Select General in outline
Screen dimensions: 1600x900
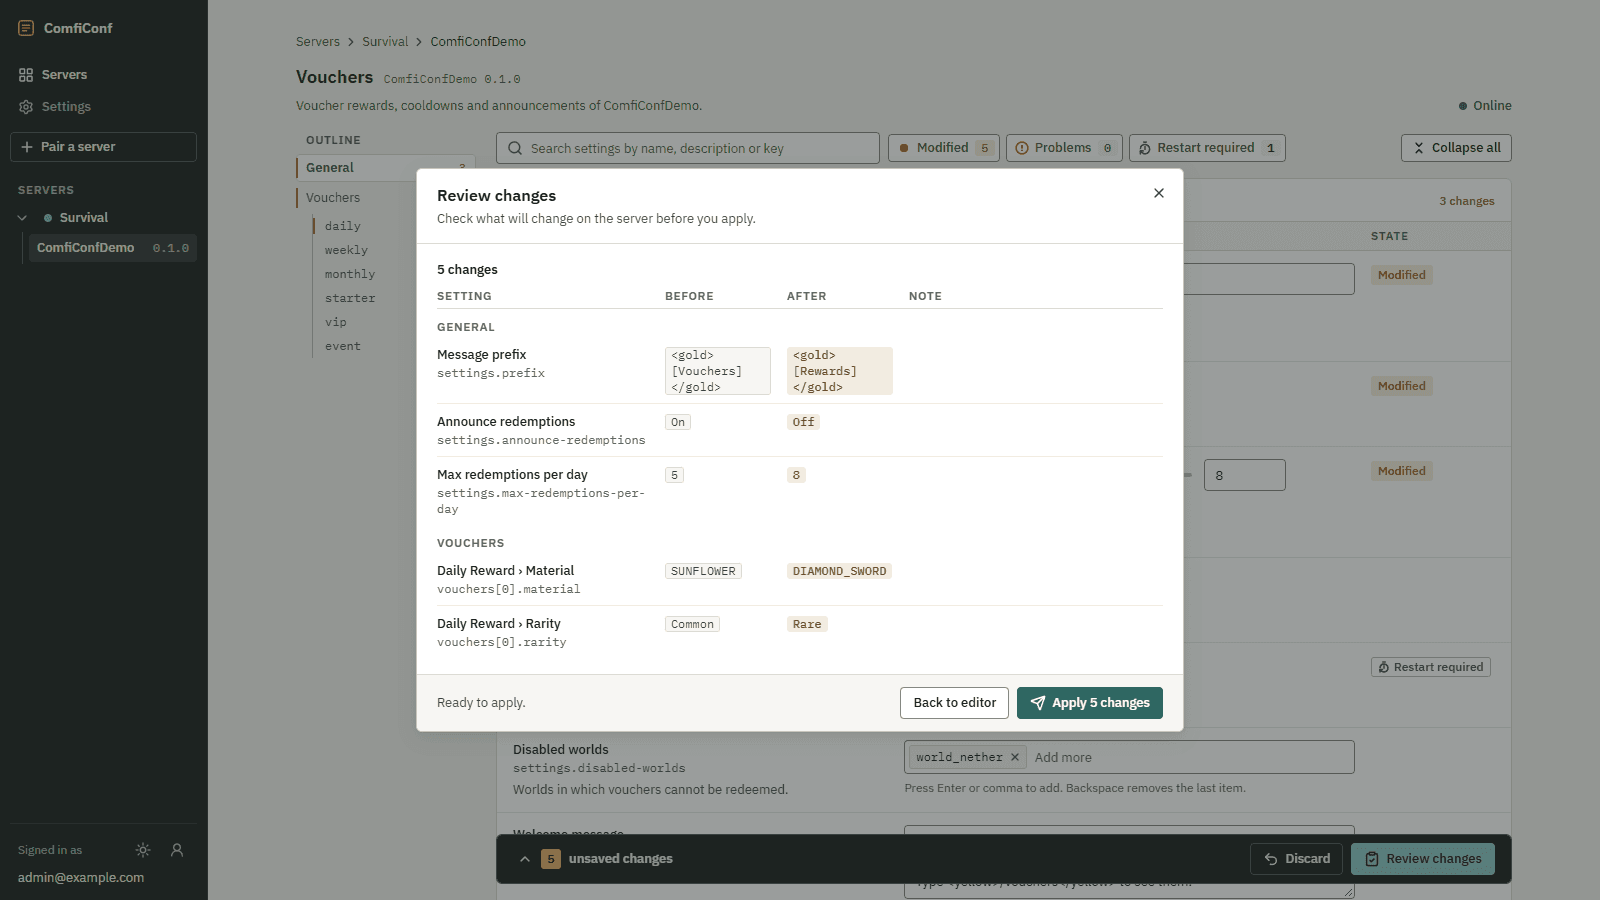(x=385, y=168)
